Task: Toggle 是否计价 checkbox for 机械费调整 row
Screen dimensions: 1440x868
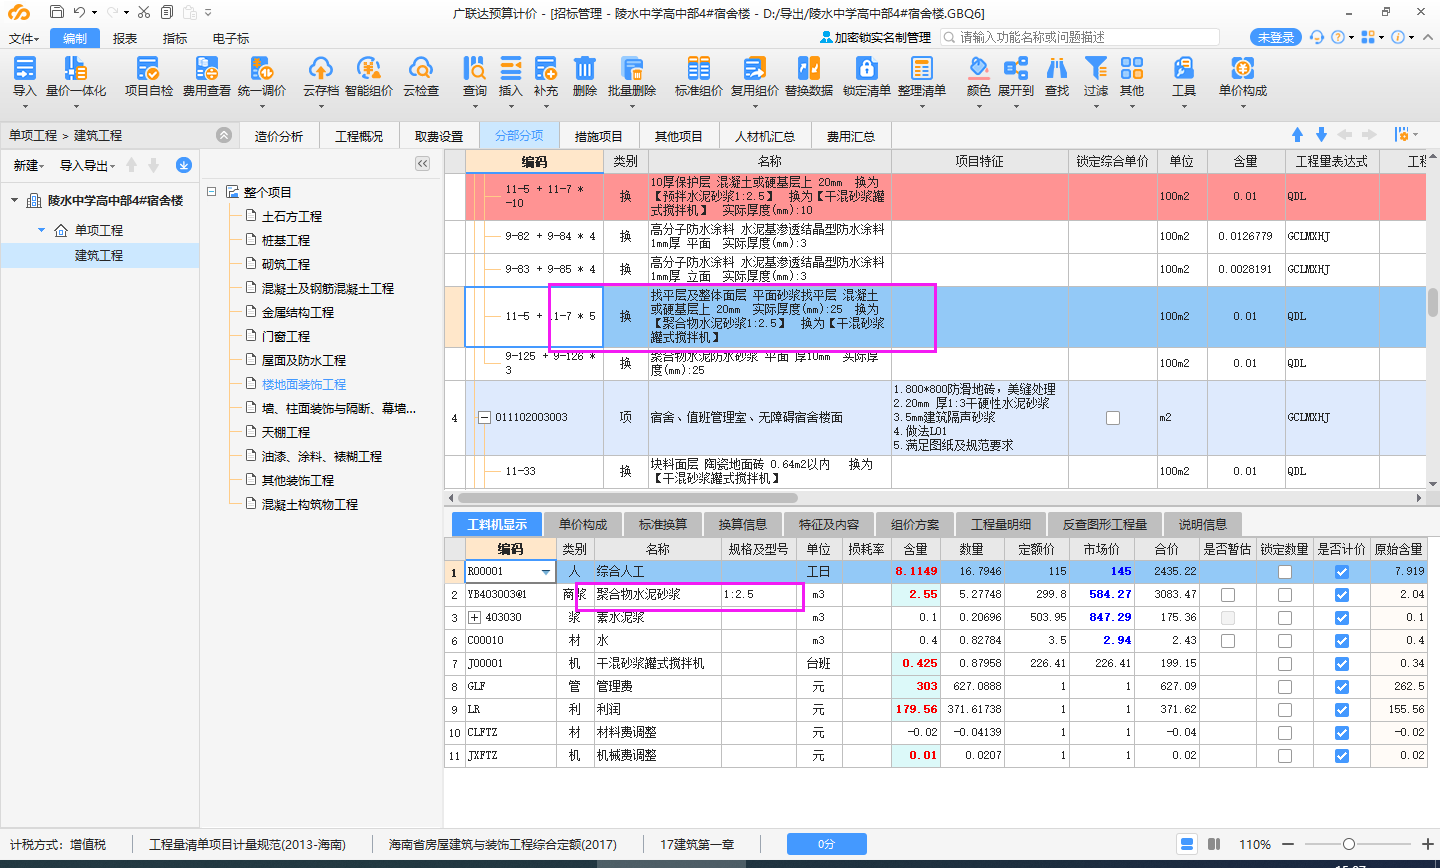Action: (x=1341, y=756)
